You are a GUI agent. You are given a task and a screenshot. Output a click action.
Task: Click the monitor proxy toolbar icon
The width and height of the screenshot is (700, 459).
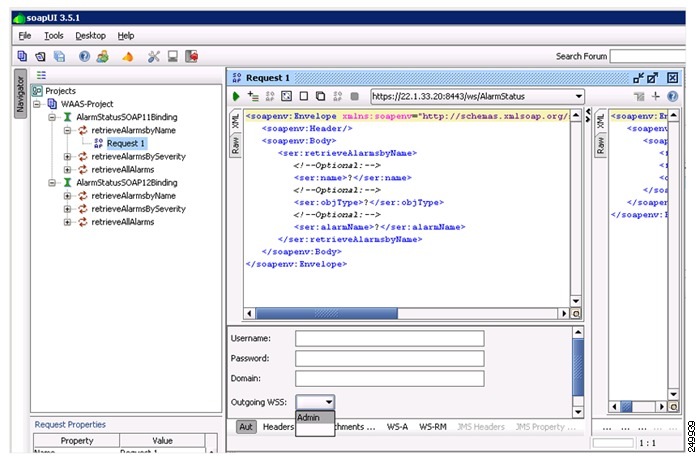(x=173, y=56)
